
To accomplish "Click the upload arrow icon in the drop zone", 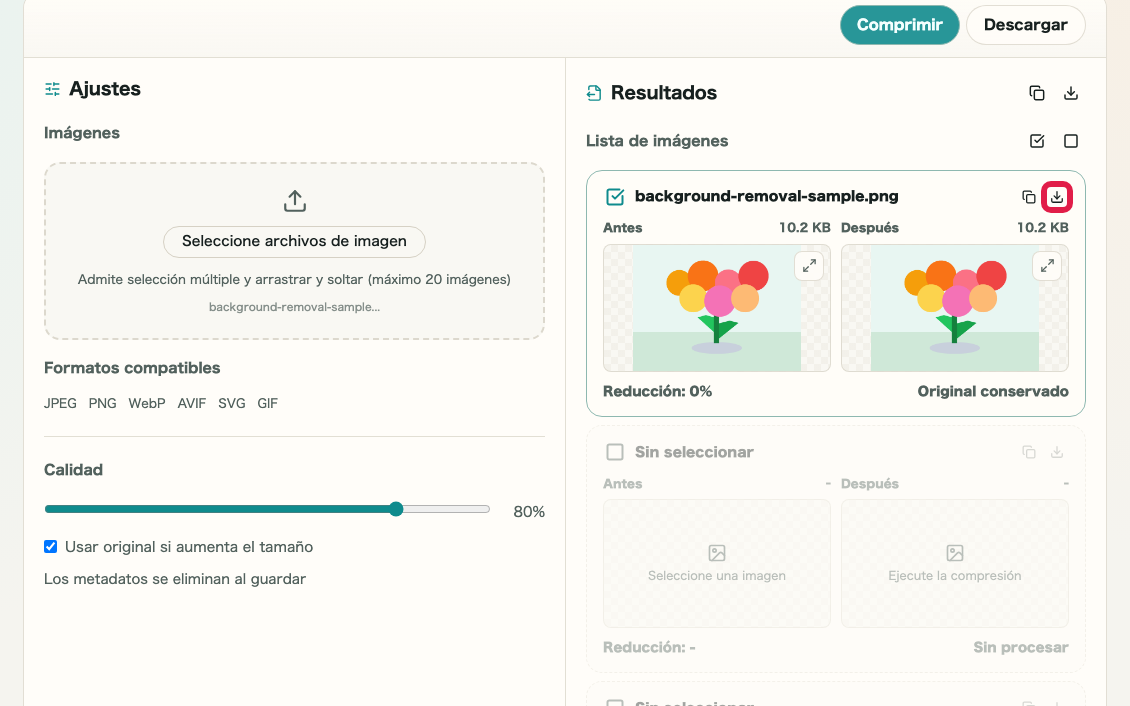I will point(295,201).
